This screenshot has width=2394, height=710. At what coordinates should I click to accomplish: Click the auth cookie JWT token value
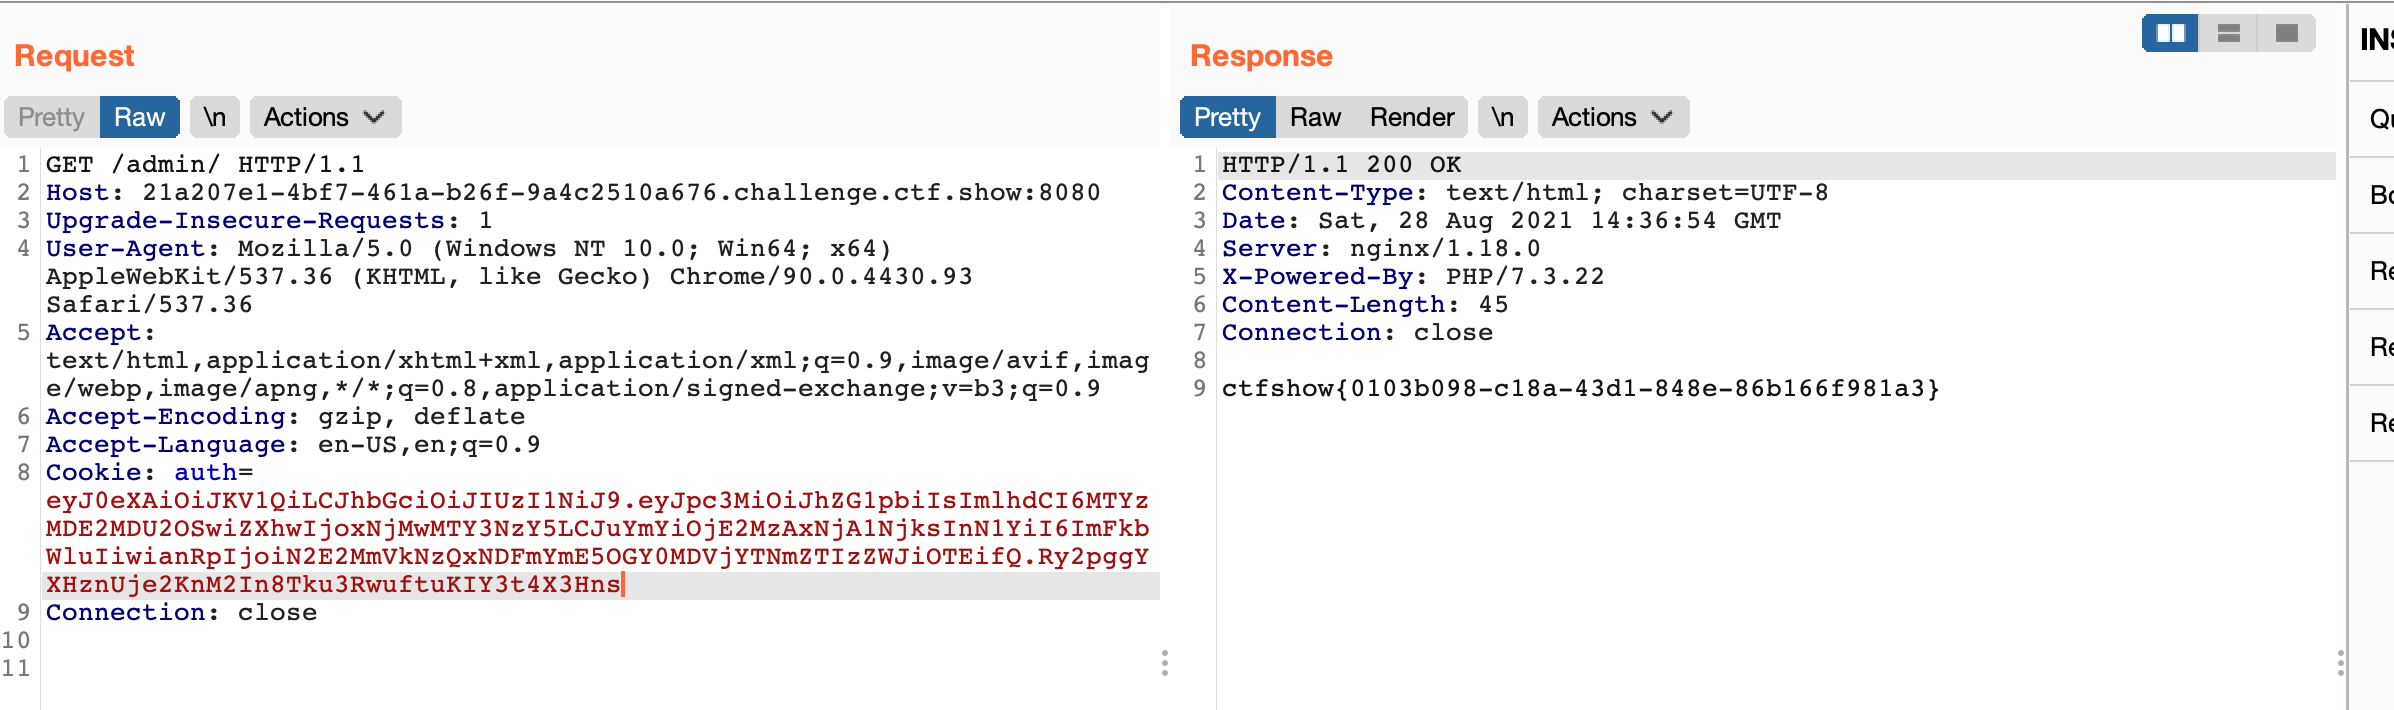[596, 528]
